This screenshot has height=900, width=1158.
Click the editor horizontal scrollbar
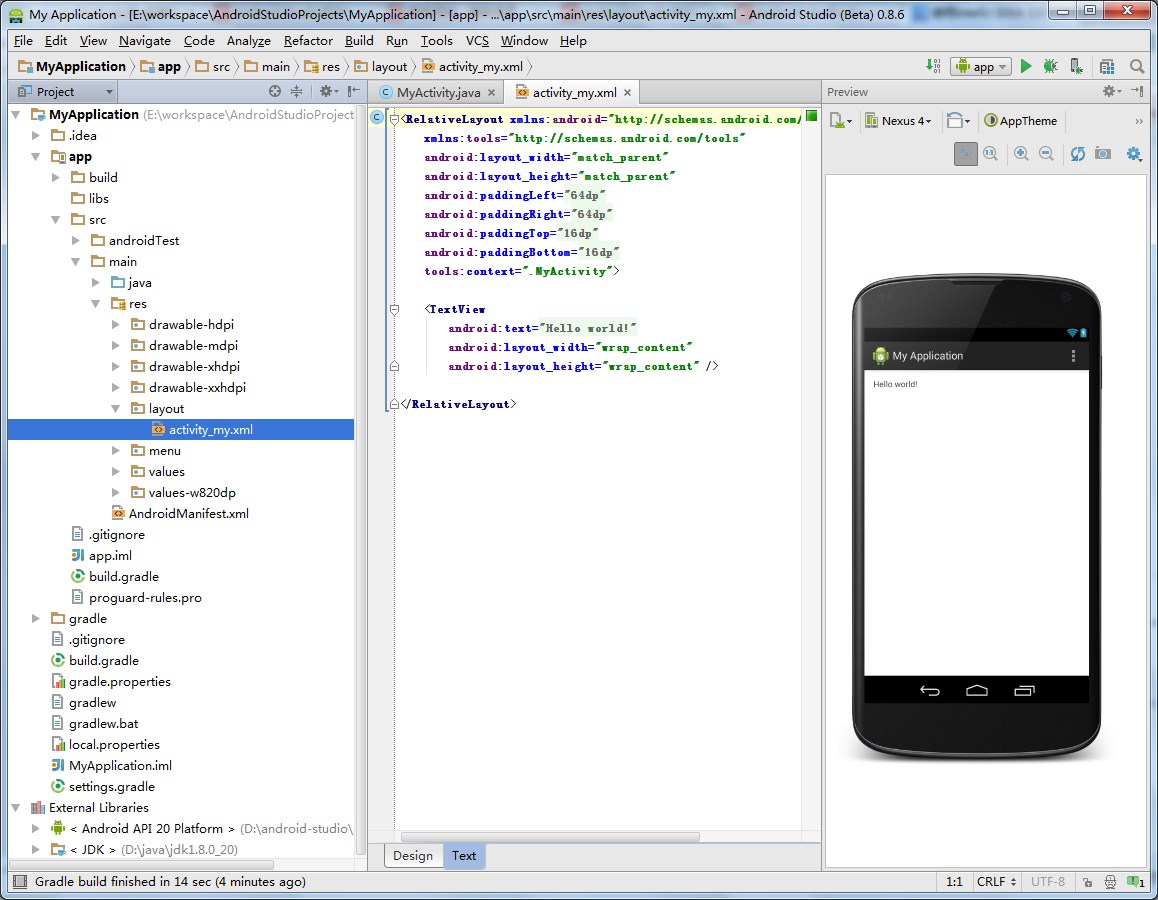coord(550,837)
